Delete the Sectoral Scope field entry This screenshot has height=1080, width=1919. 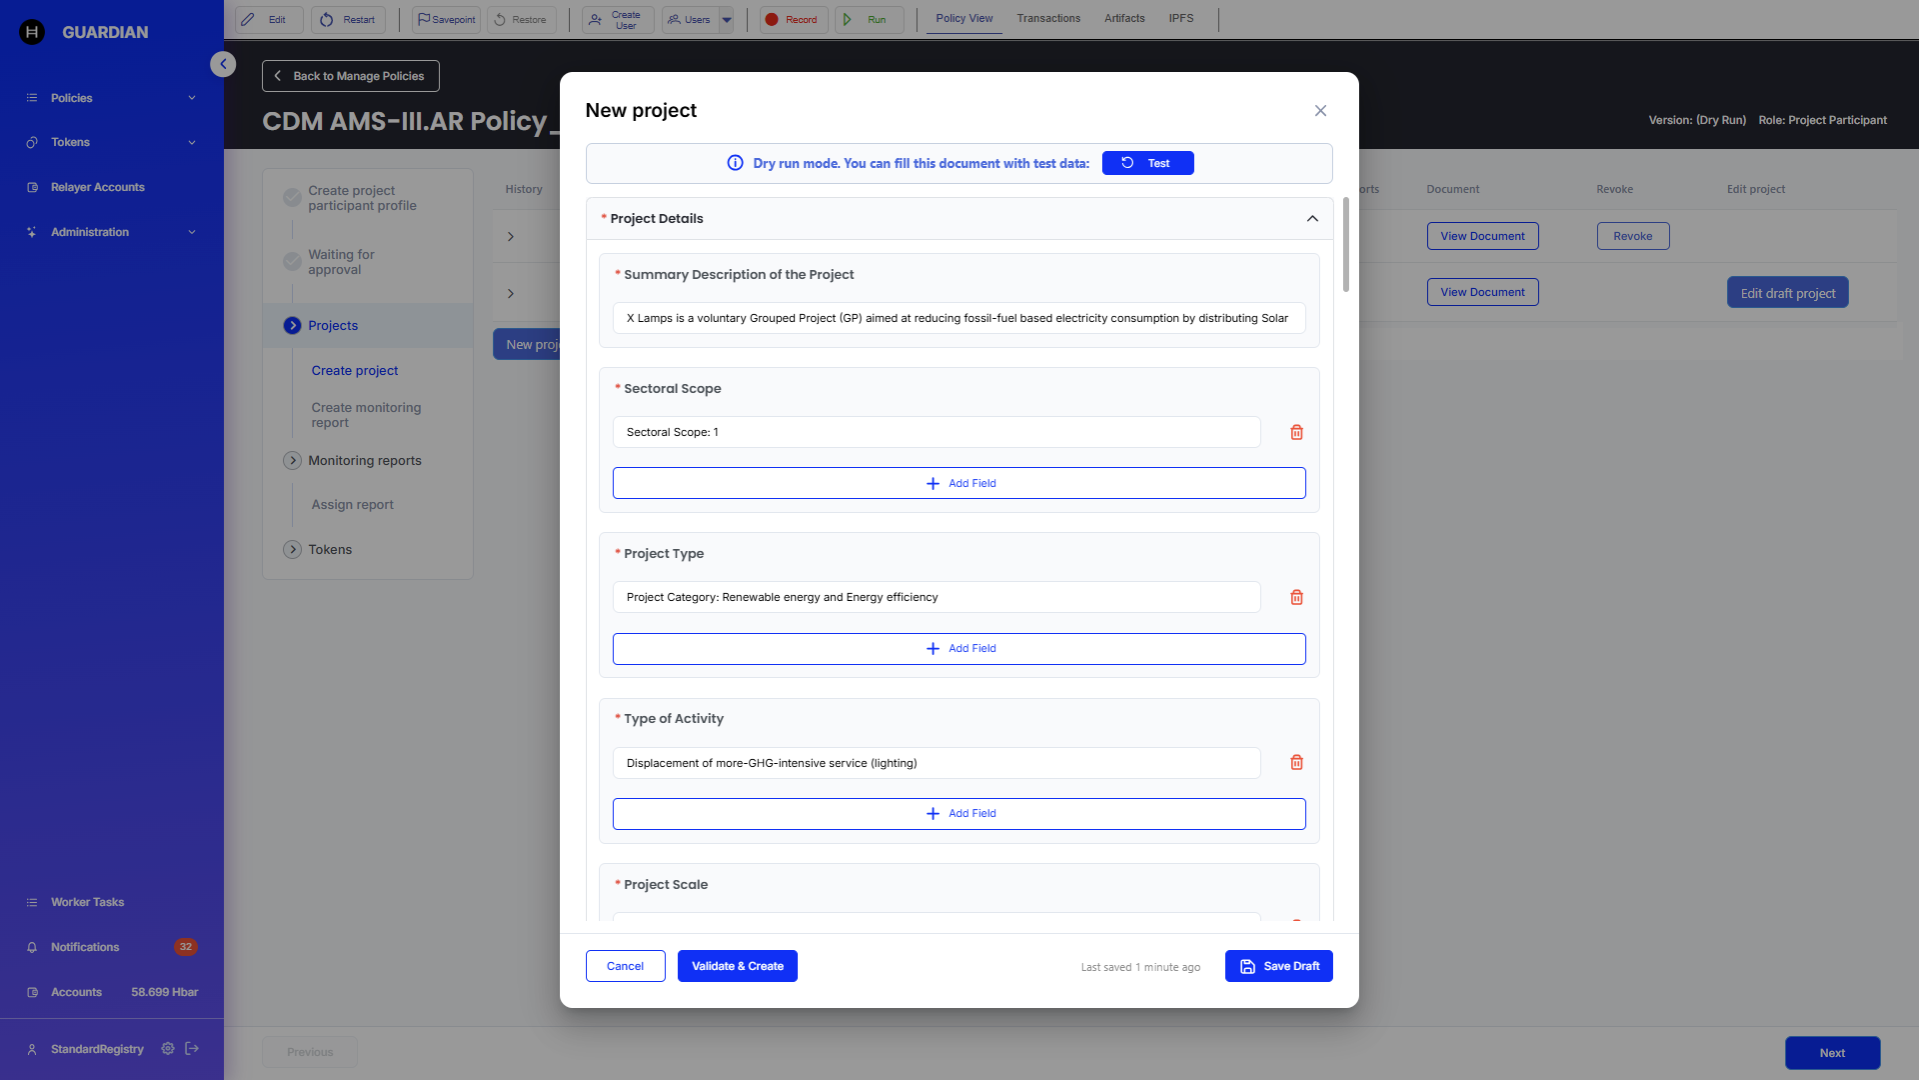coord(1296,432)
